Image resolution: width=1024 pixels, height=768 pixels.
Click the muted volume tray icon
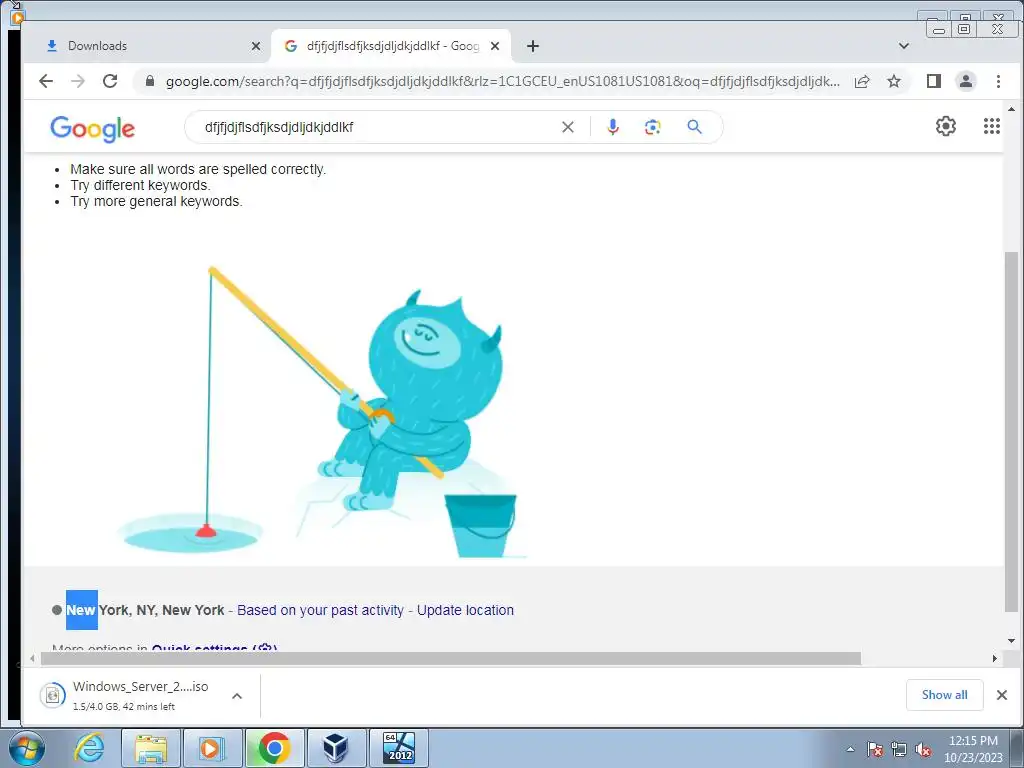click(923, 749)
